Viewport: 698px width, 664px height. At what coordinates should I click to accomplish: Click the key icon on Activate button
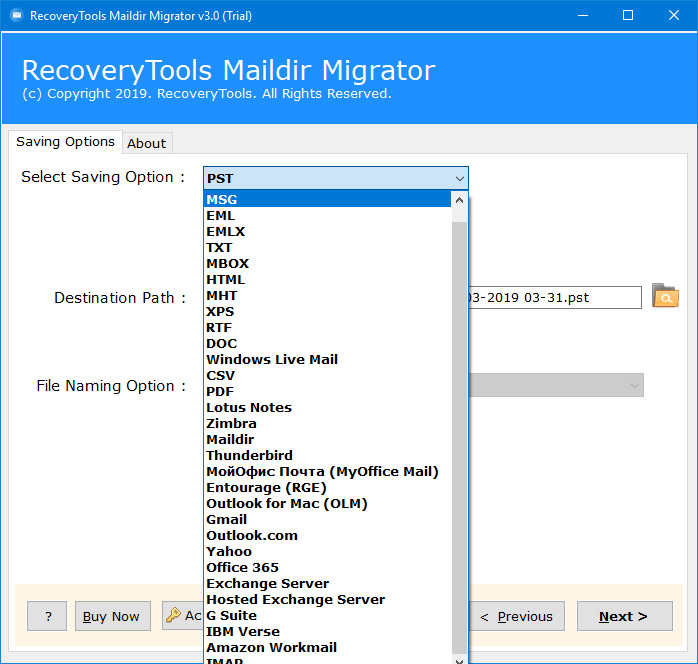(x=173, y=615)
